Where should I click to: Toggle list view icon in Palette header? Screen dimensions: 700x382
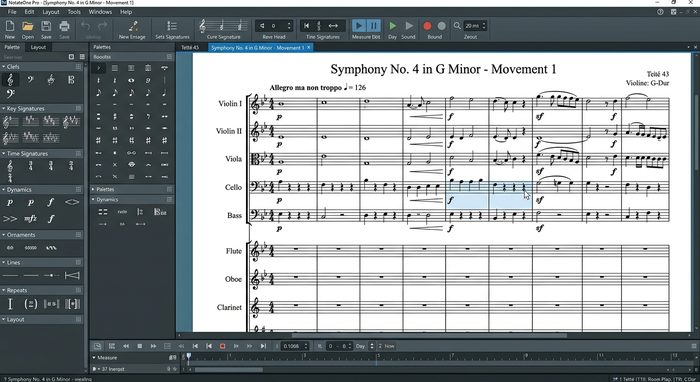[x=82, y=57]
